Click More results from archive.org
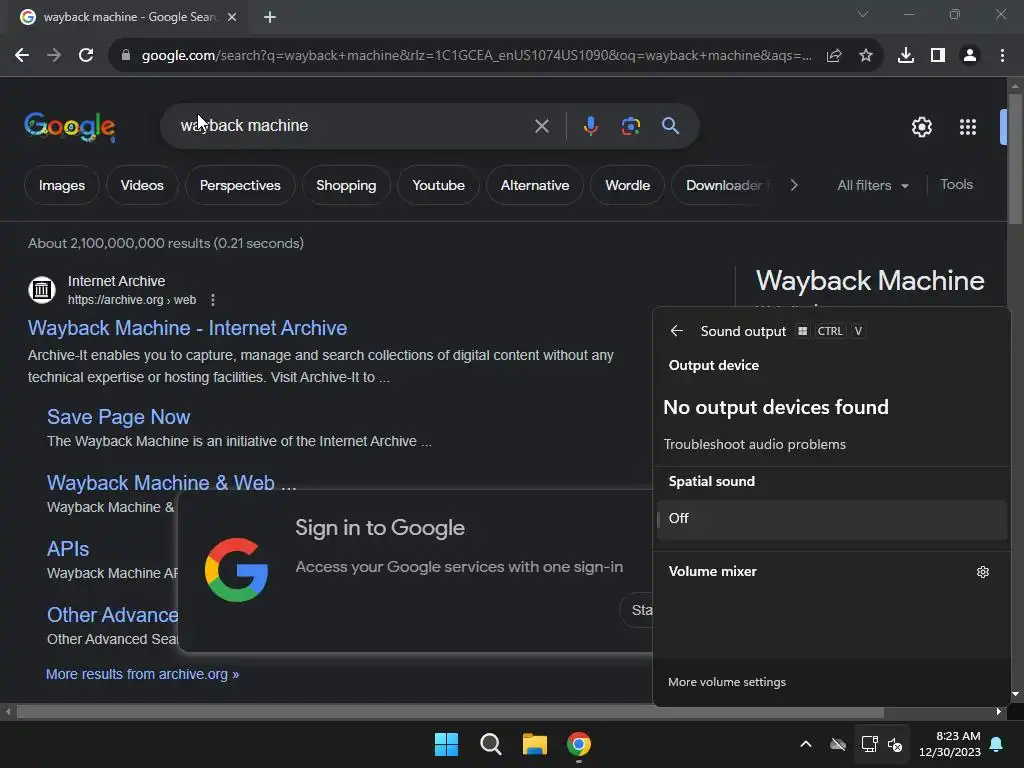1024x768 pixels. pos(142,674)
